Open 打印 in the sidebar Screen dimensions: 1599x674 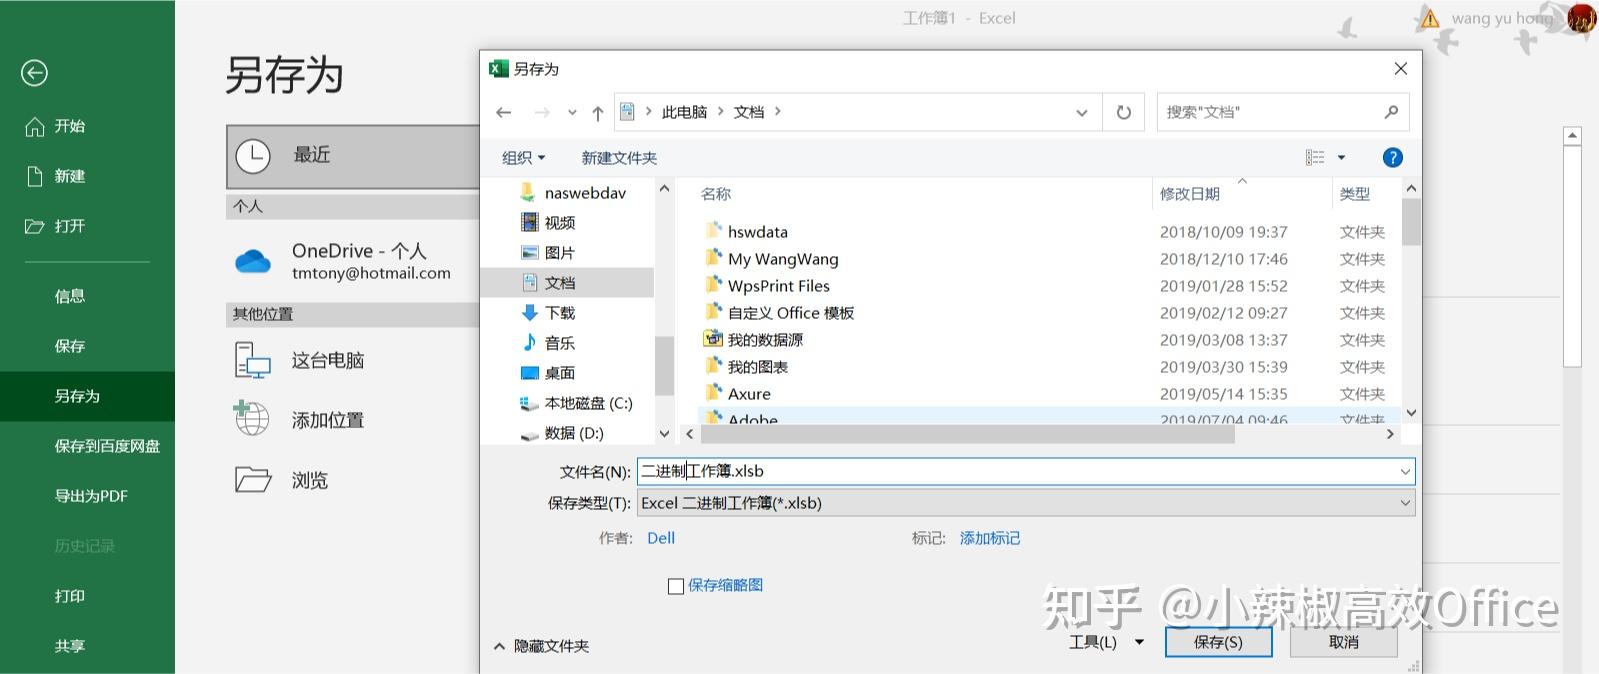pyautogui.click(x=70, y=596)
